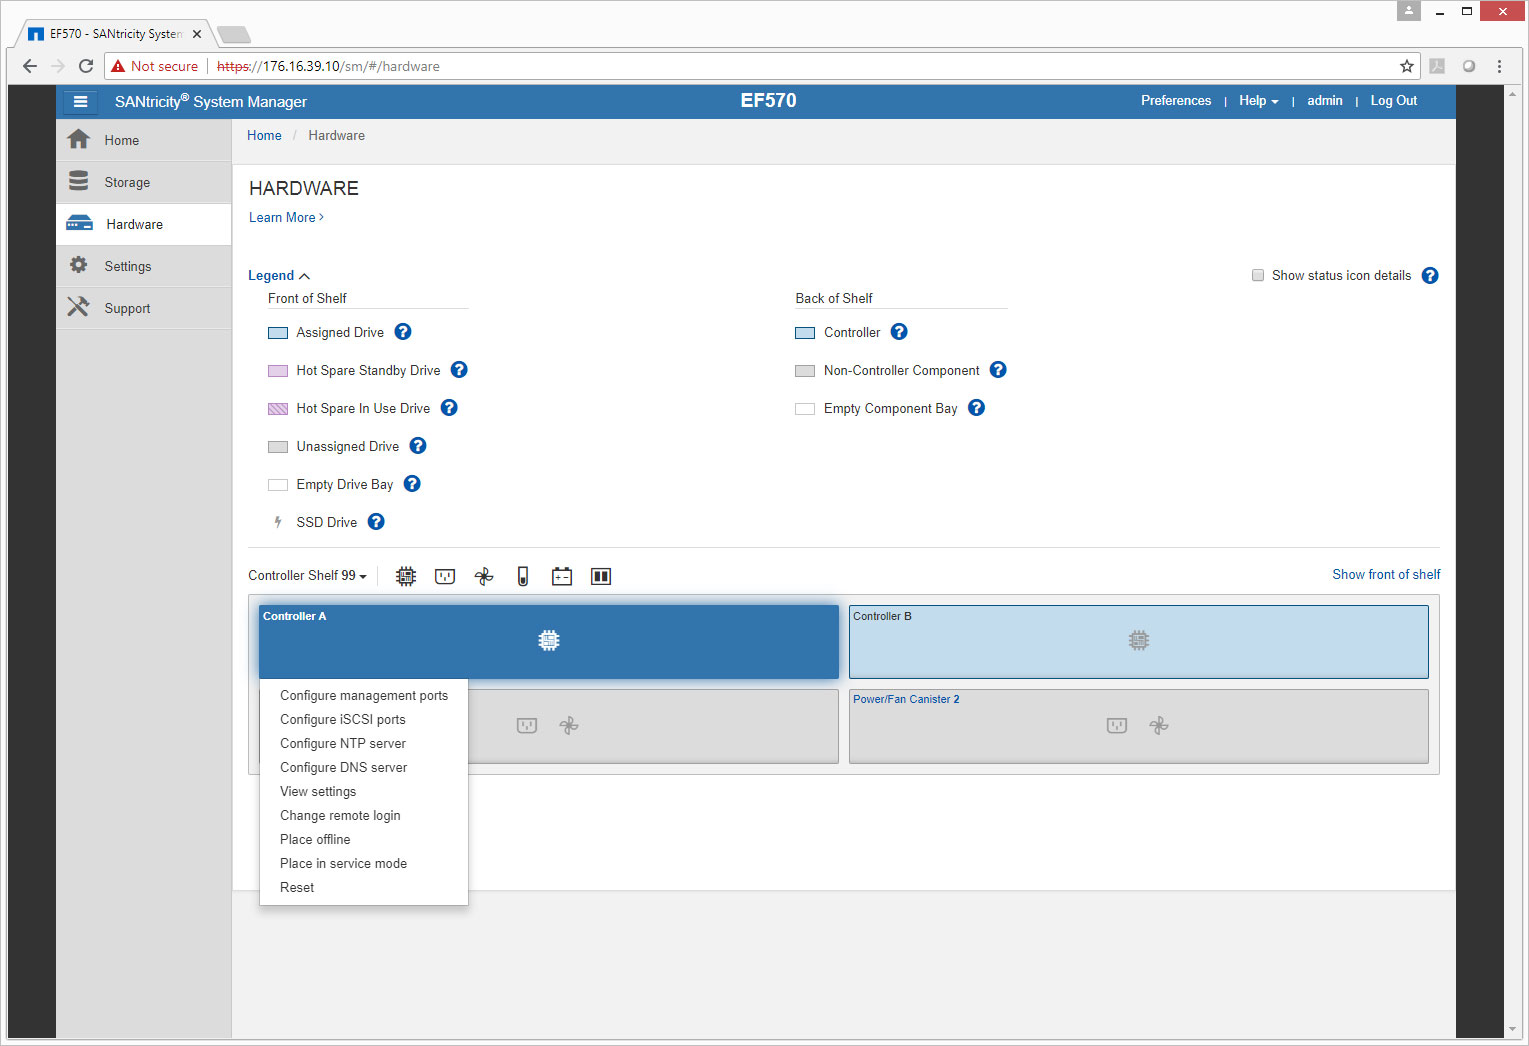Expand the Help dropdown menu
The image size is (1529, 1046).
(1258, 101)
